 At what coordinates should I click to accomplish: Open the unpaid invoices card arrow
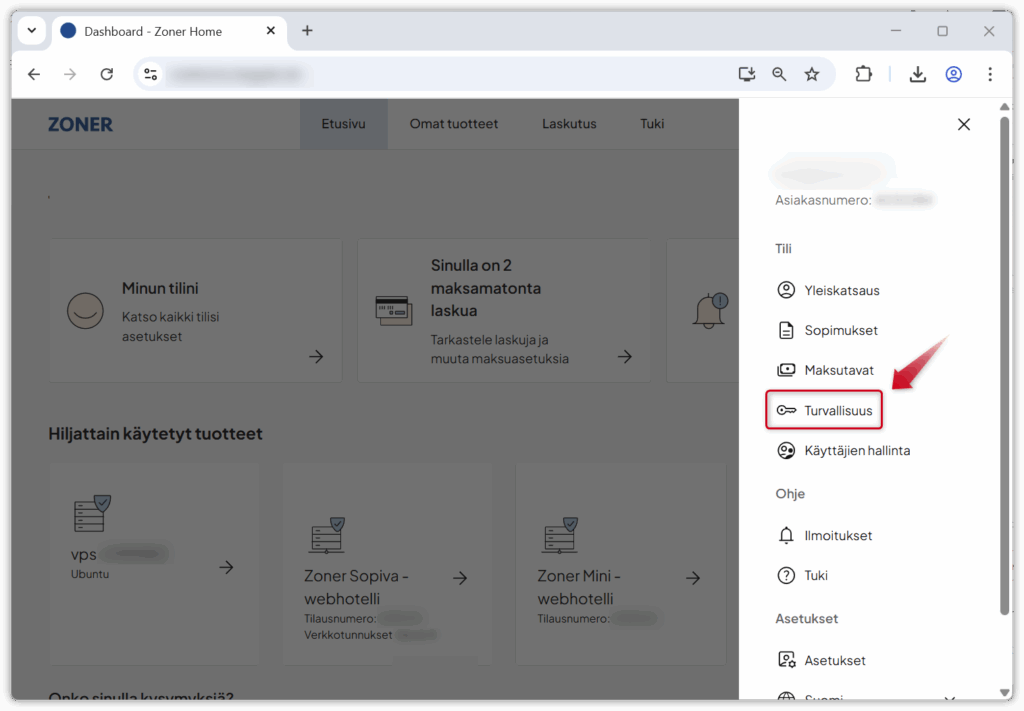click(x=625, y=356)
